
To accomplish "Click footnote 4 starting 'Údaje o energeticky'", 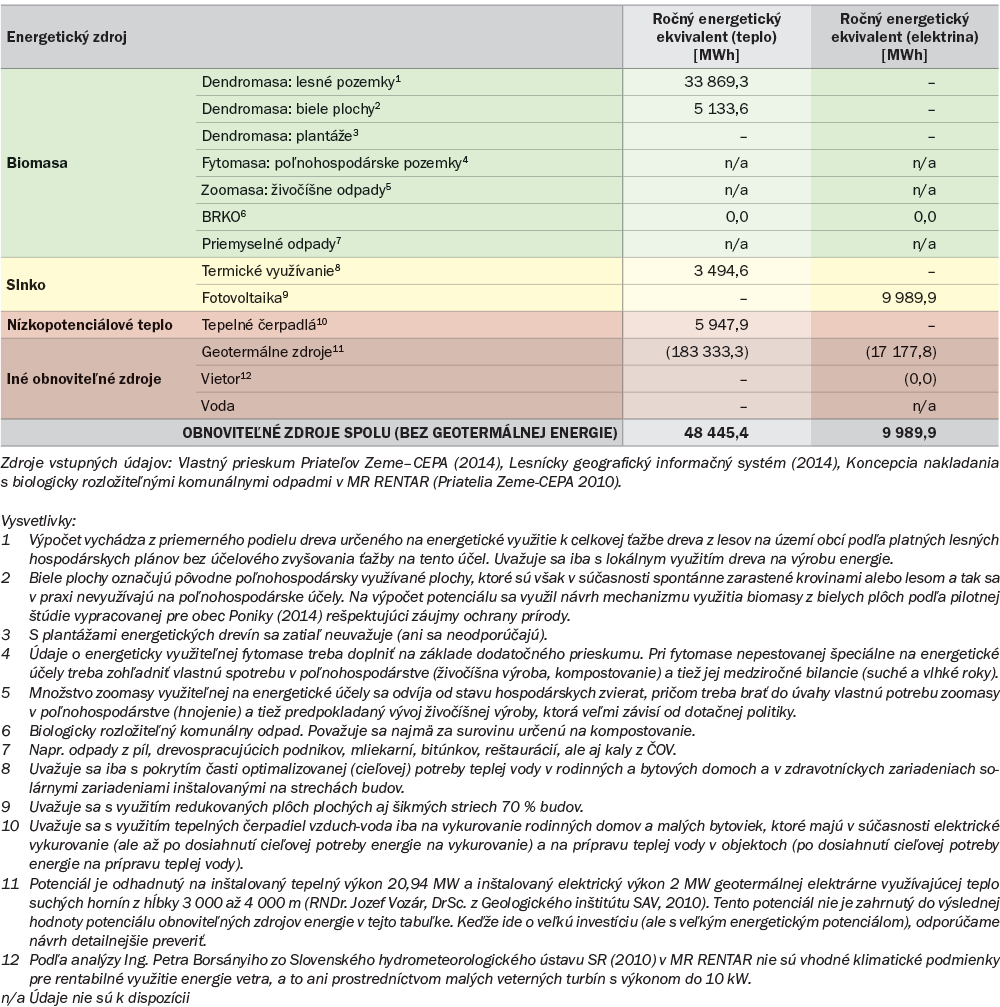I will tap(500, 663).
